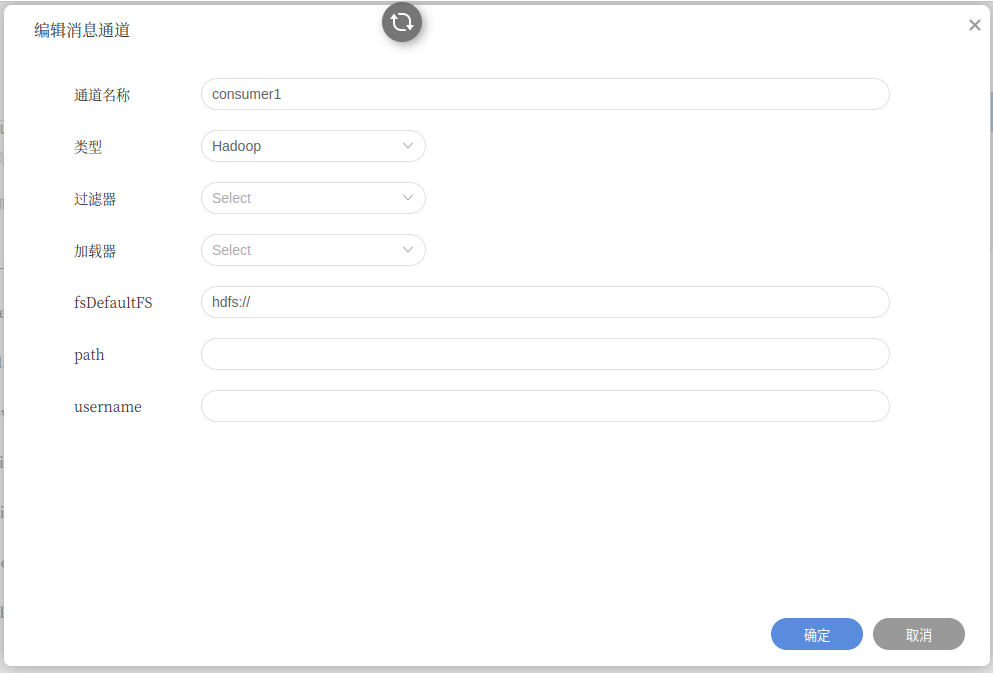The width and height of the screenshot is (993, 673).
Task: Close the 编辑消息通道 dialog with X
Action: pyautogui.click(x=975, y=25)
